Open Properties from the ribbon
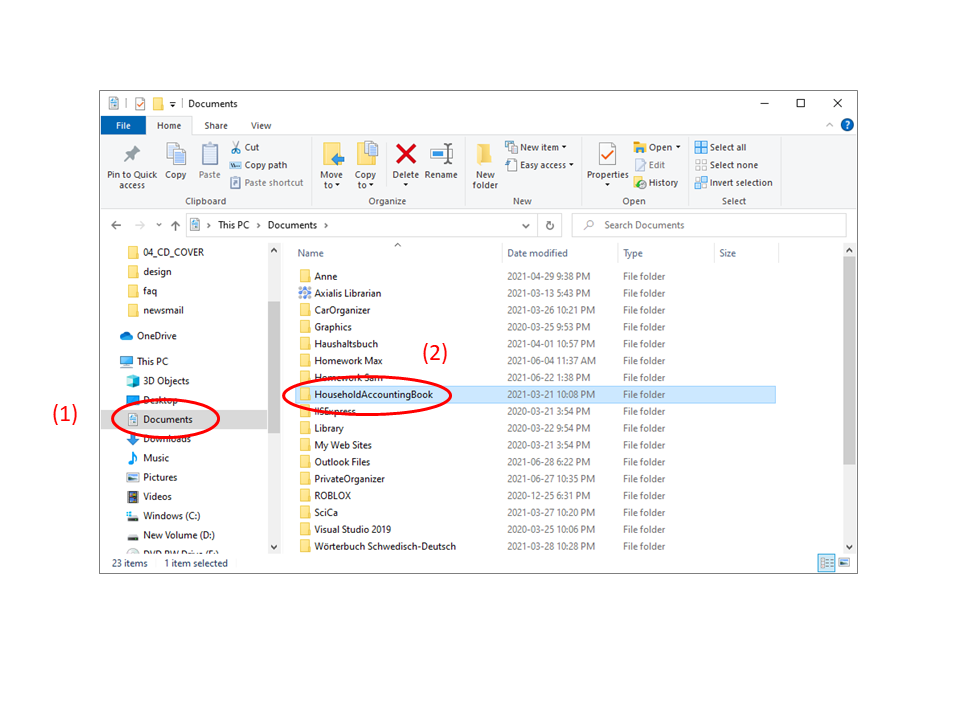 pyautogui.click(x=607, y=158)
